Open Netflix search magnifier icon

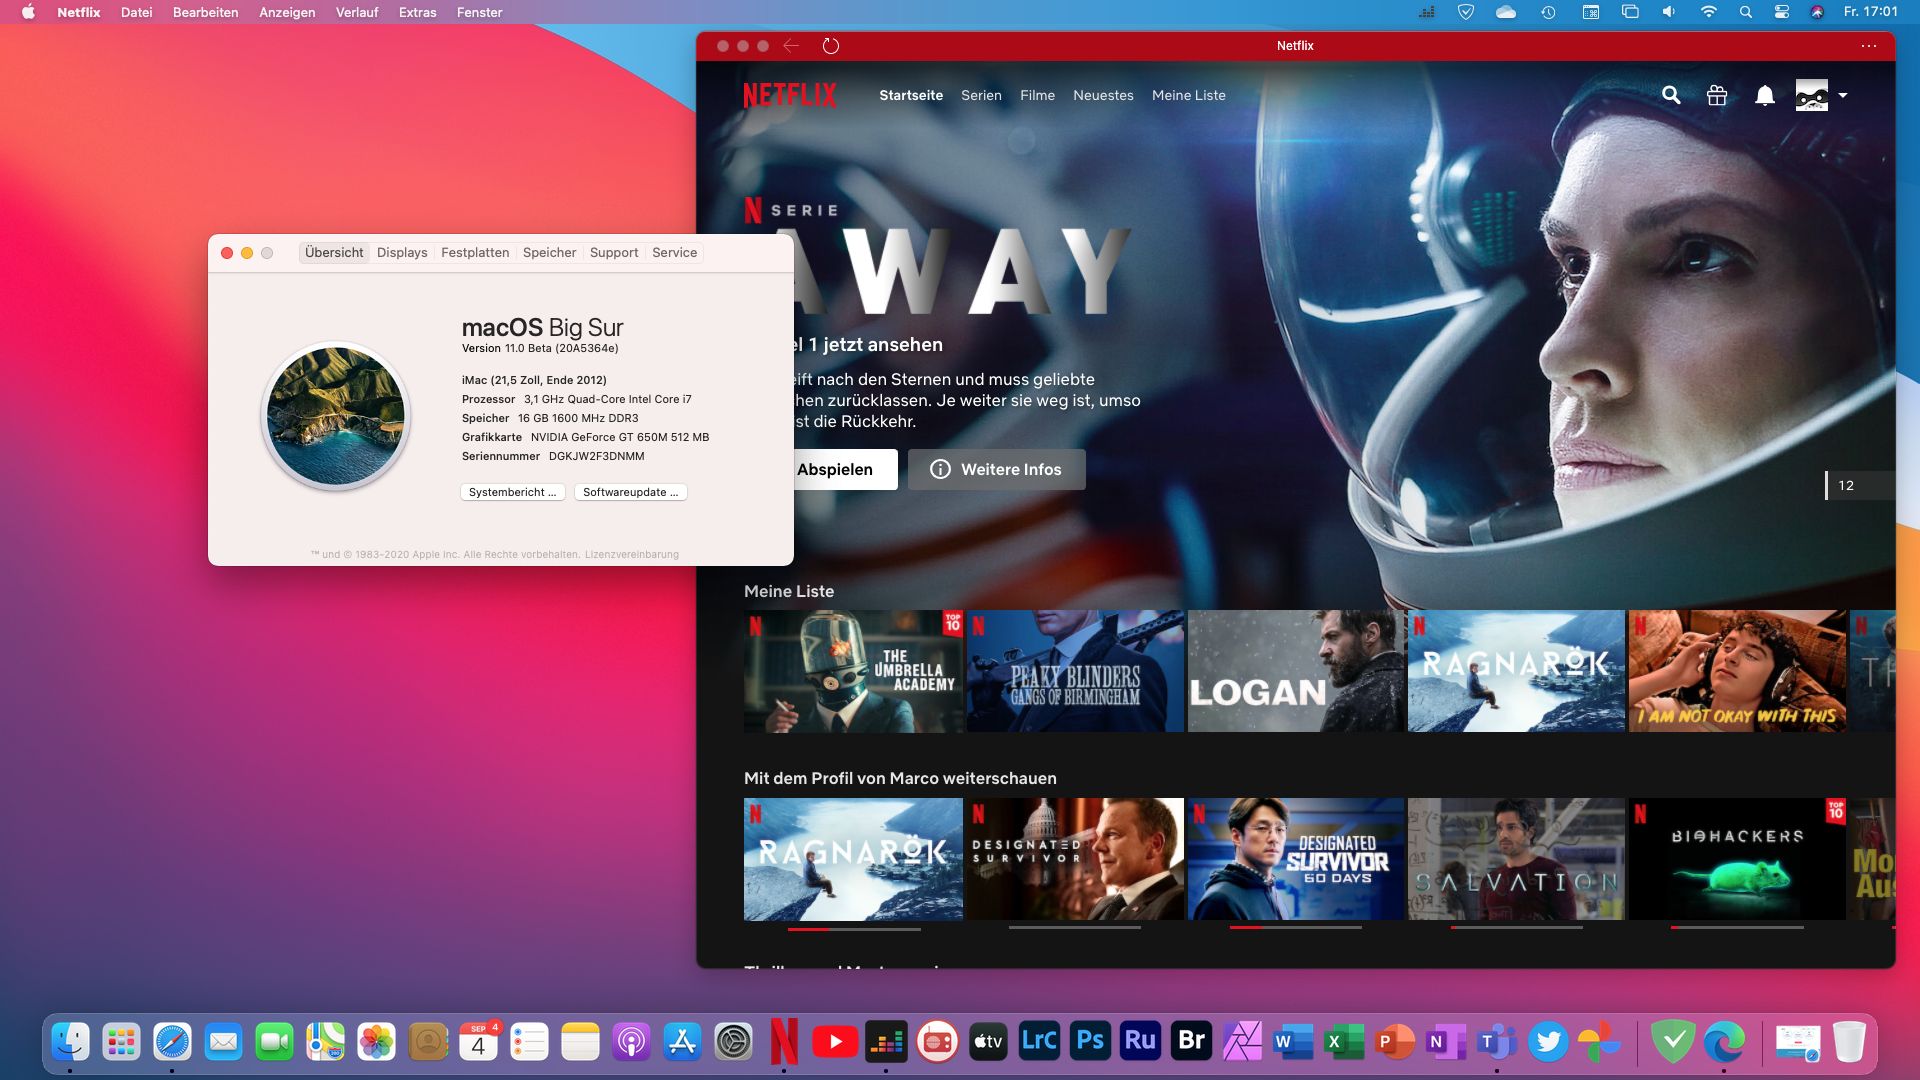[1671, 95]
